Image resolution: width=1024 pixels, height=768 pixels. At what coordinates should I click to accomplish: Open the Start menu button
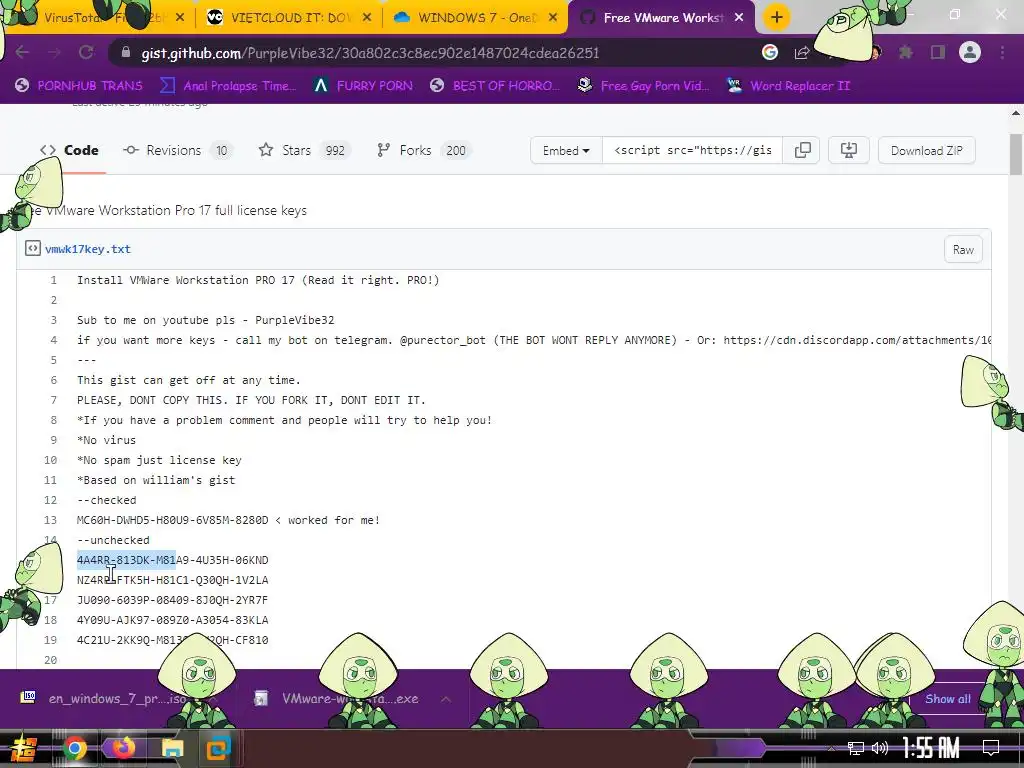pyautogui.click(x=24, y=748)
